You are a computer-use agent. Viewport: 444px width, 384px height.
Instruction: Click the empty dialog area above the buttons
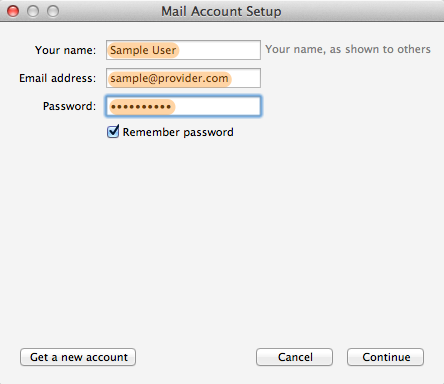222,240
